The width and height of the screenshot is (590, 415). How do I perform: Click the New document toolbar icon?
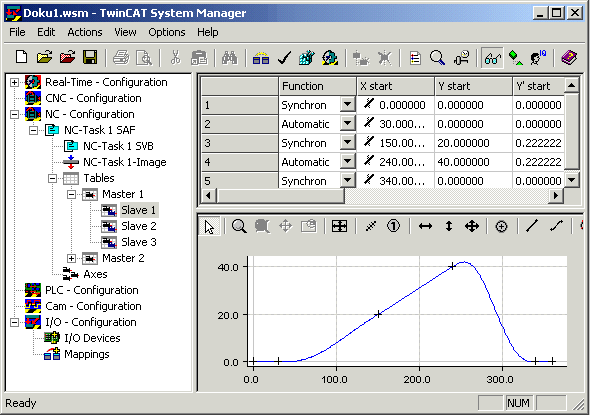(21, 58)
